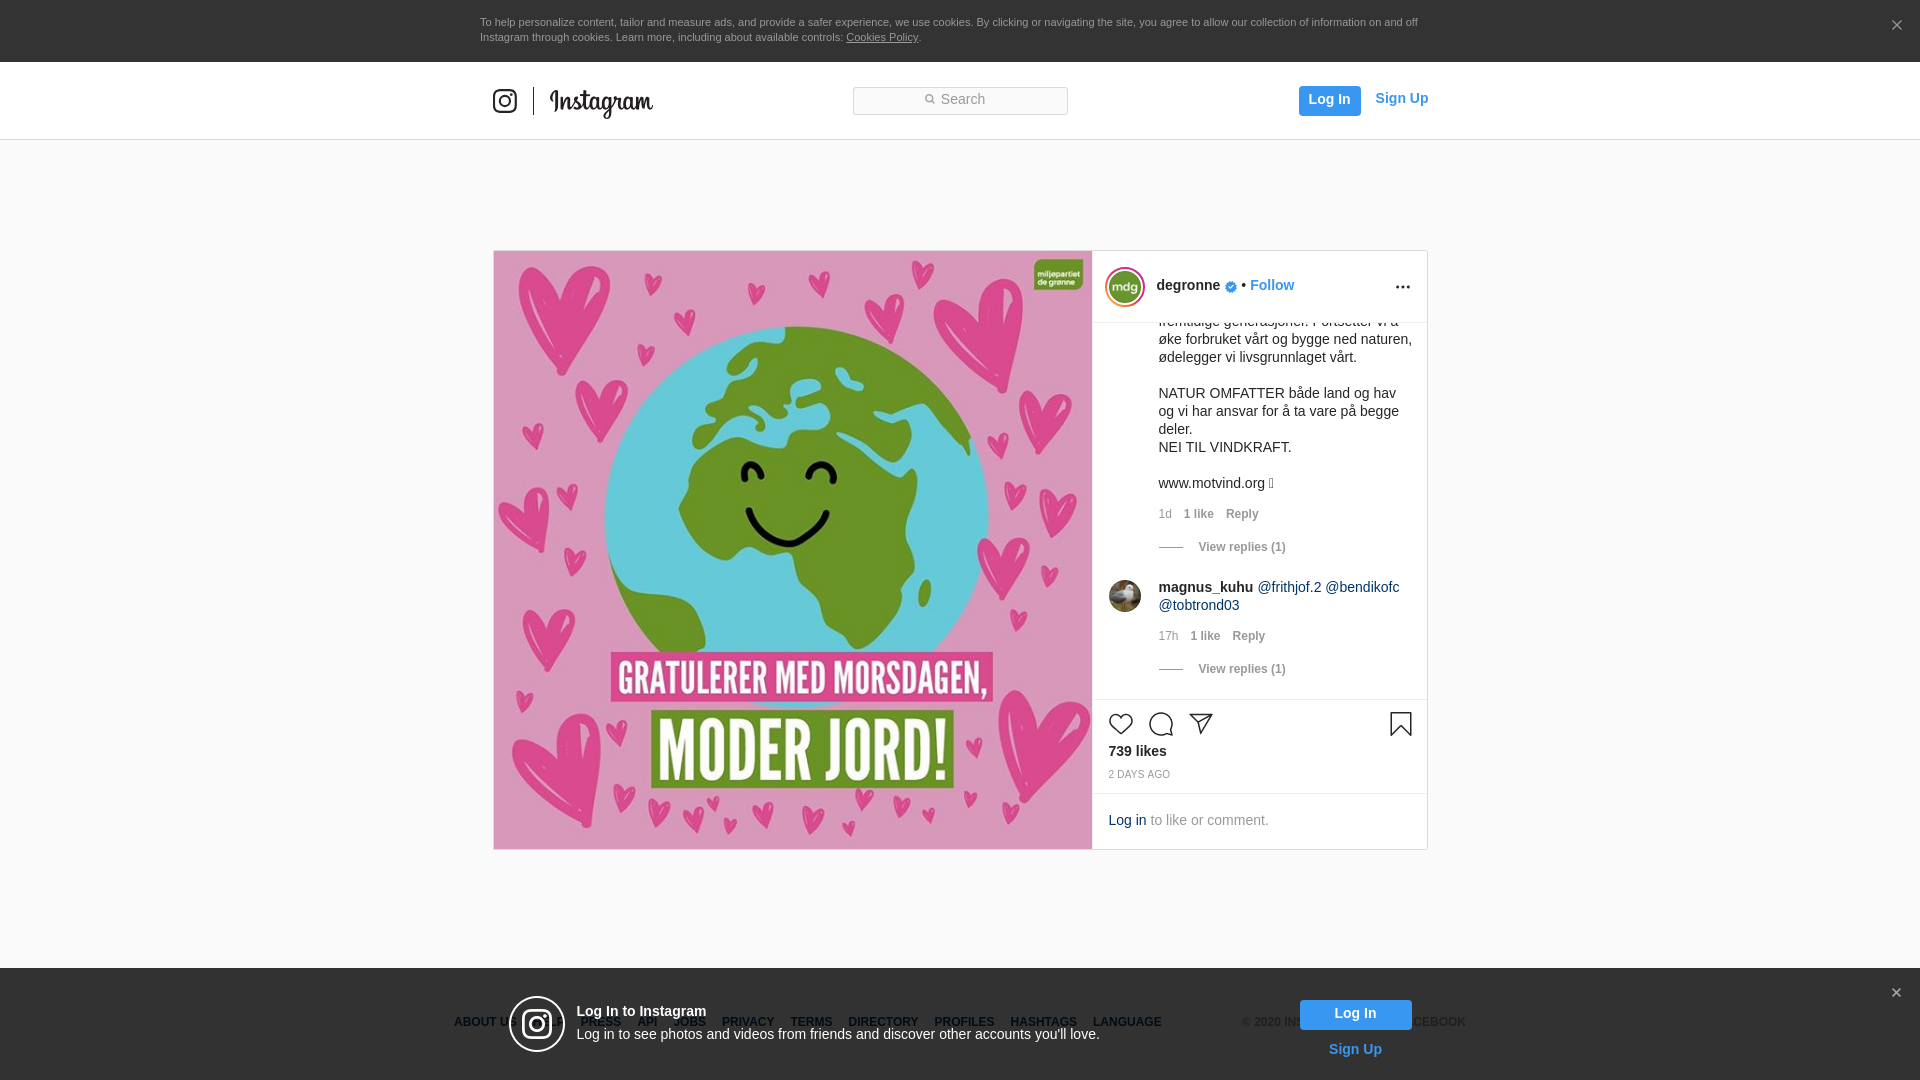Save post with bookmark icon

click(1400, 724)
